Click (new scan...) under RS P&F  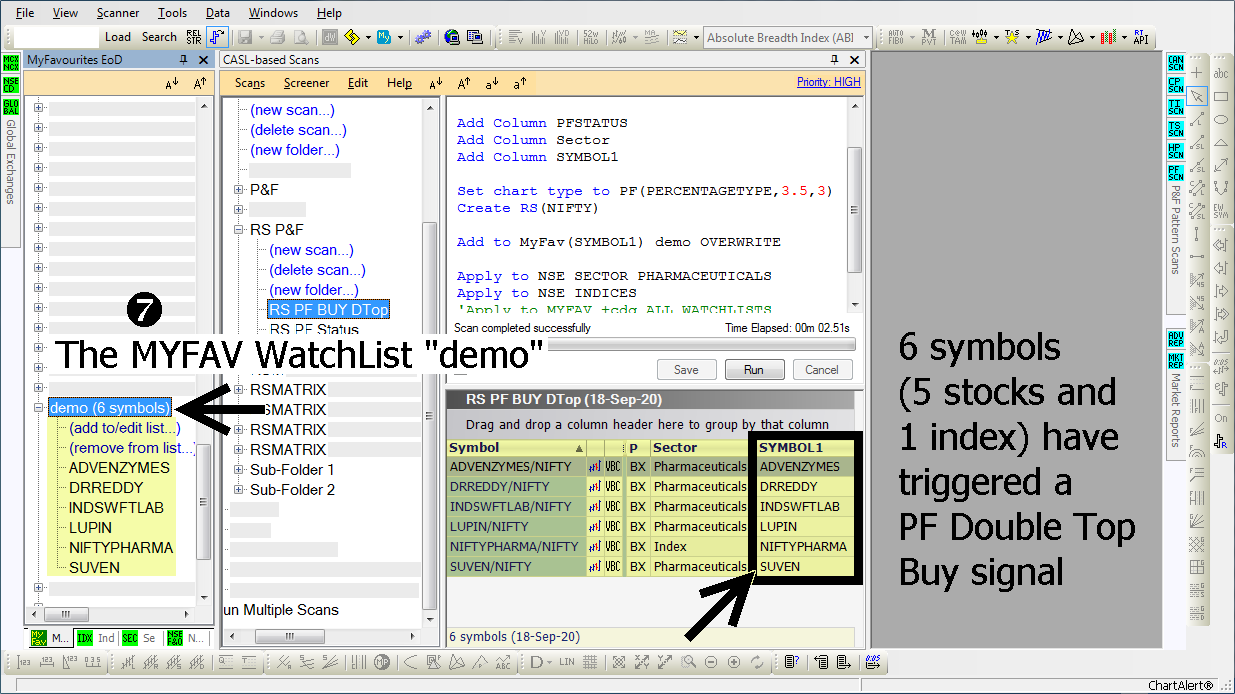(x=312, y=250)
